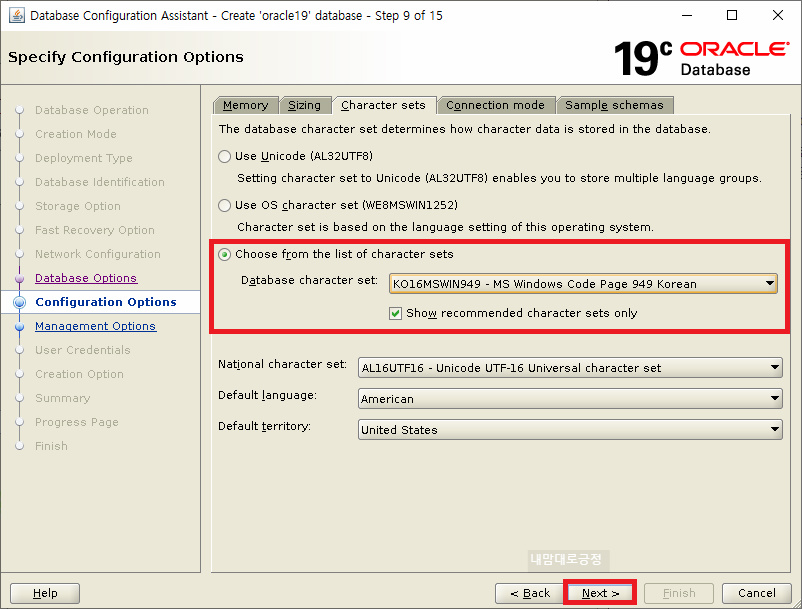This screenshot has width=802, height=609.
Task: Open the Sample schemas tab
Action: point(614,105)
